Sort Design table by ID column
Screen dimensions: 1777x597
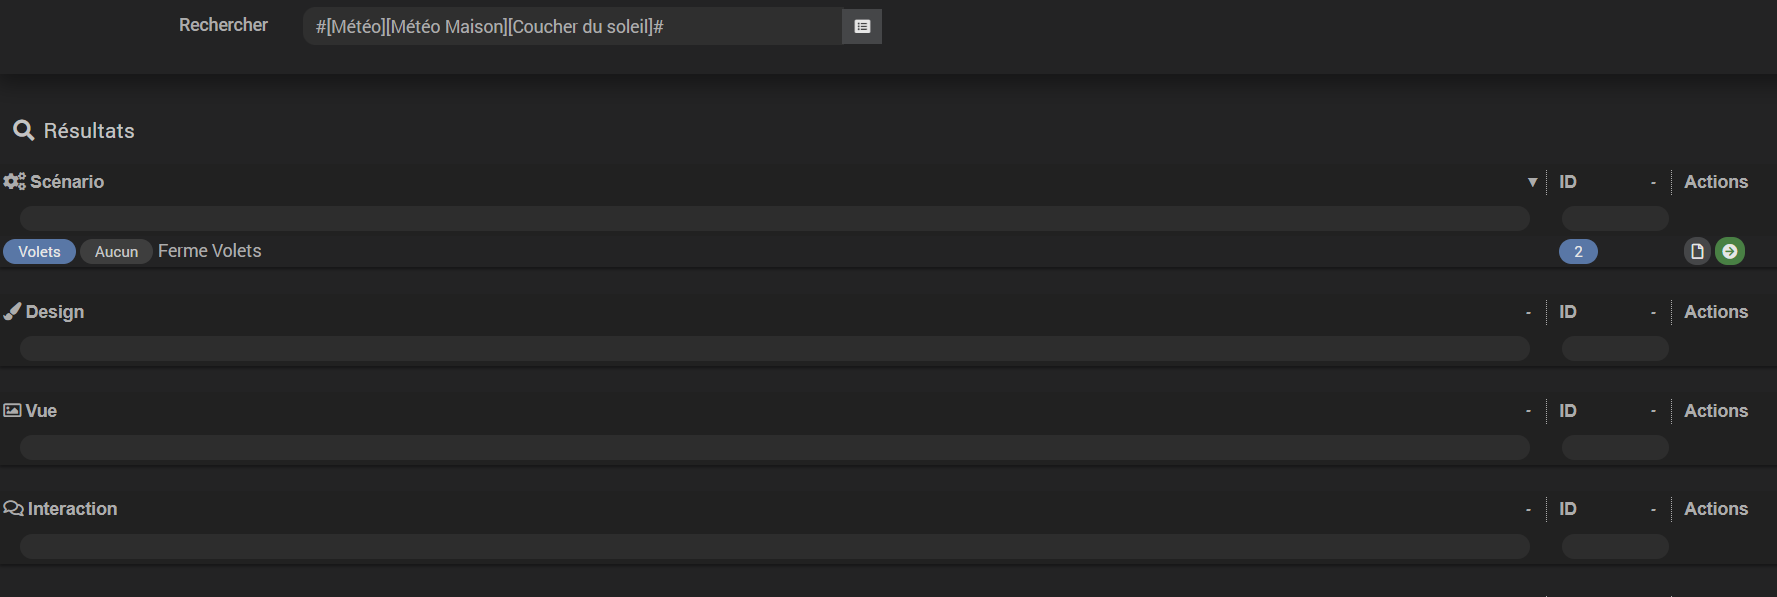coord(1568,312)
